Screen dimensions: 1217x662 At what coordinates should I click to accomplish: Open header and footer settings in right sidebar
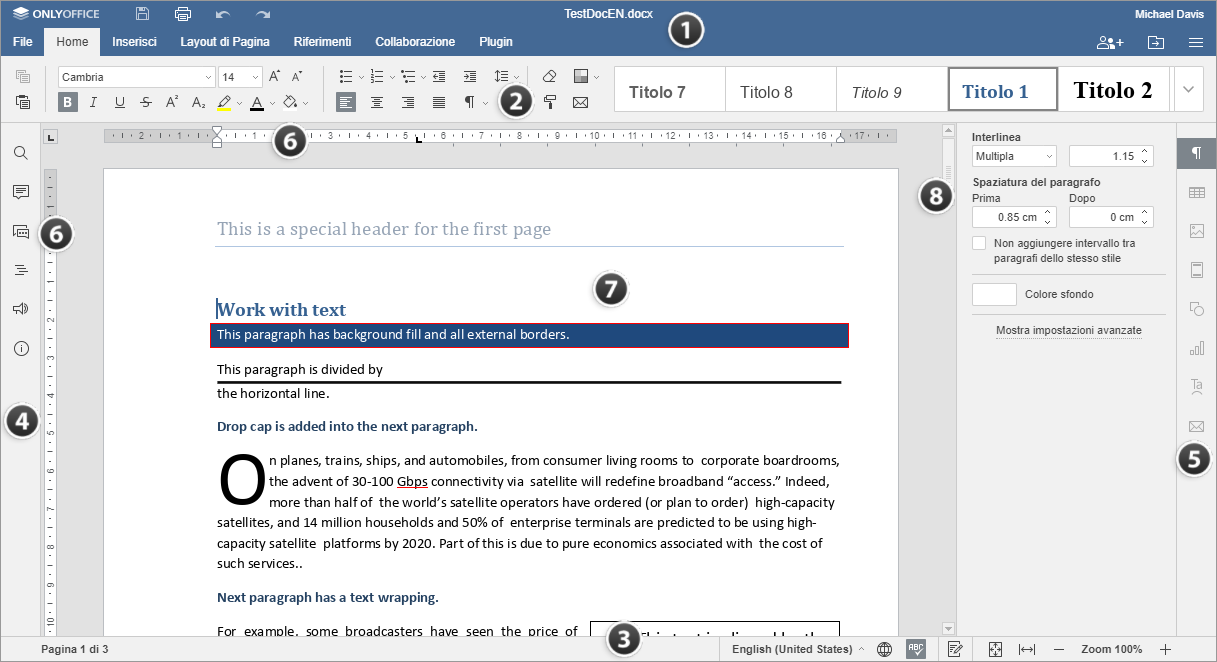[1196, 270]
